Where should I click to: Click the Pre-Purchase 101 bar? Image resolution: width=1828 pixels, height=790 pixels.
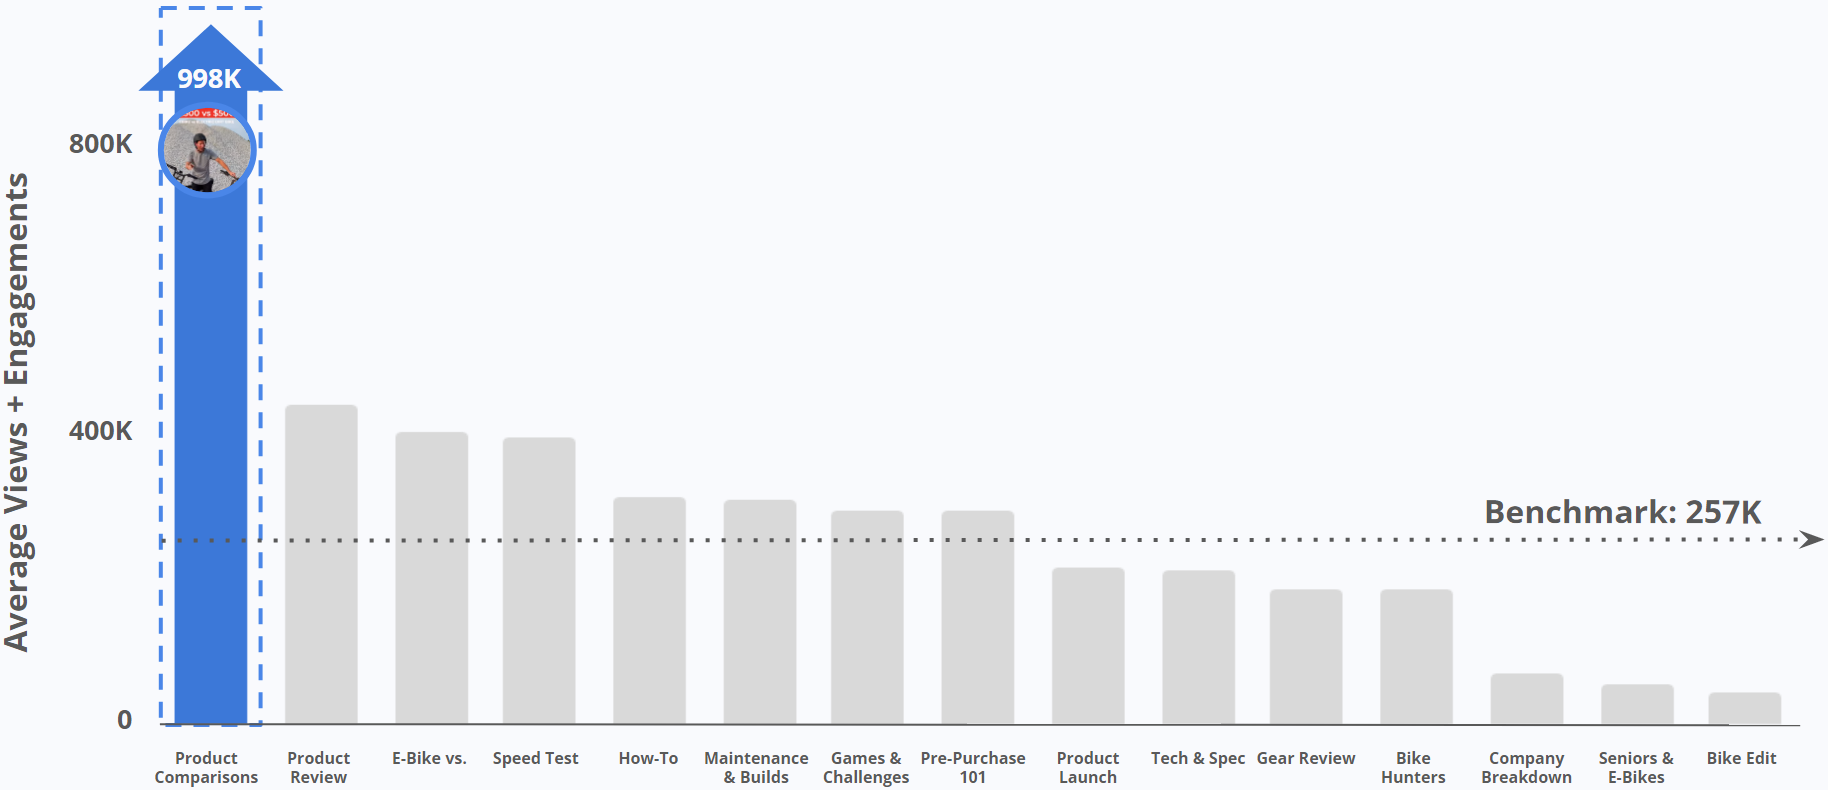click(x=977, y=617)
